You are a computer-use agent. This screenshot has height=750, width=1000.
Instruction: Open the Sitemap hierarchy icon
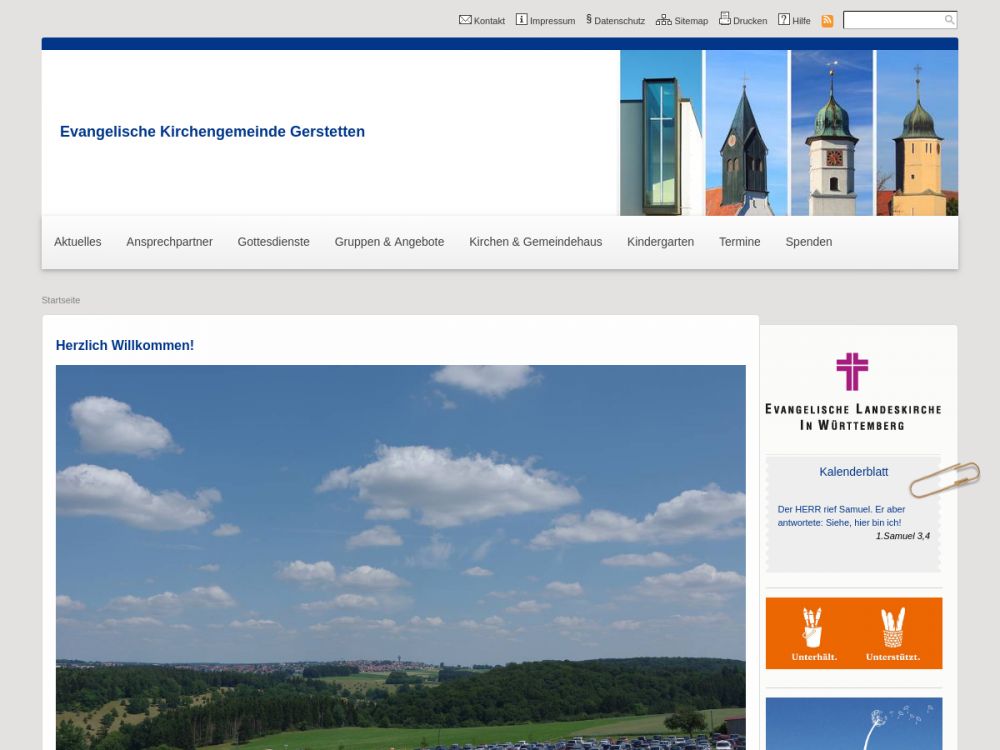[664, 20]
